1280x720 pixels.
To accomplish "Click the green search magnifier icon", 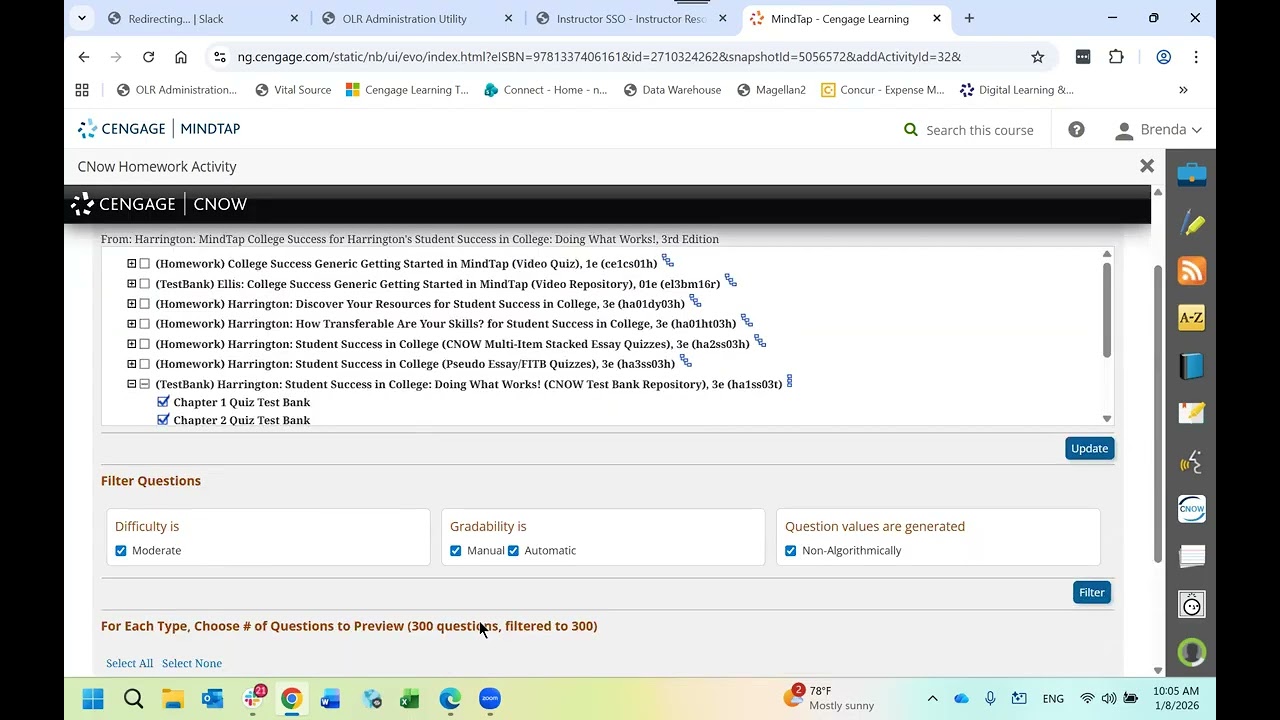I will point(911,129).
